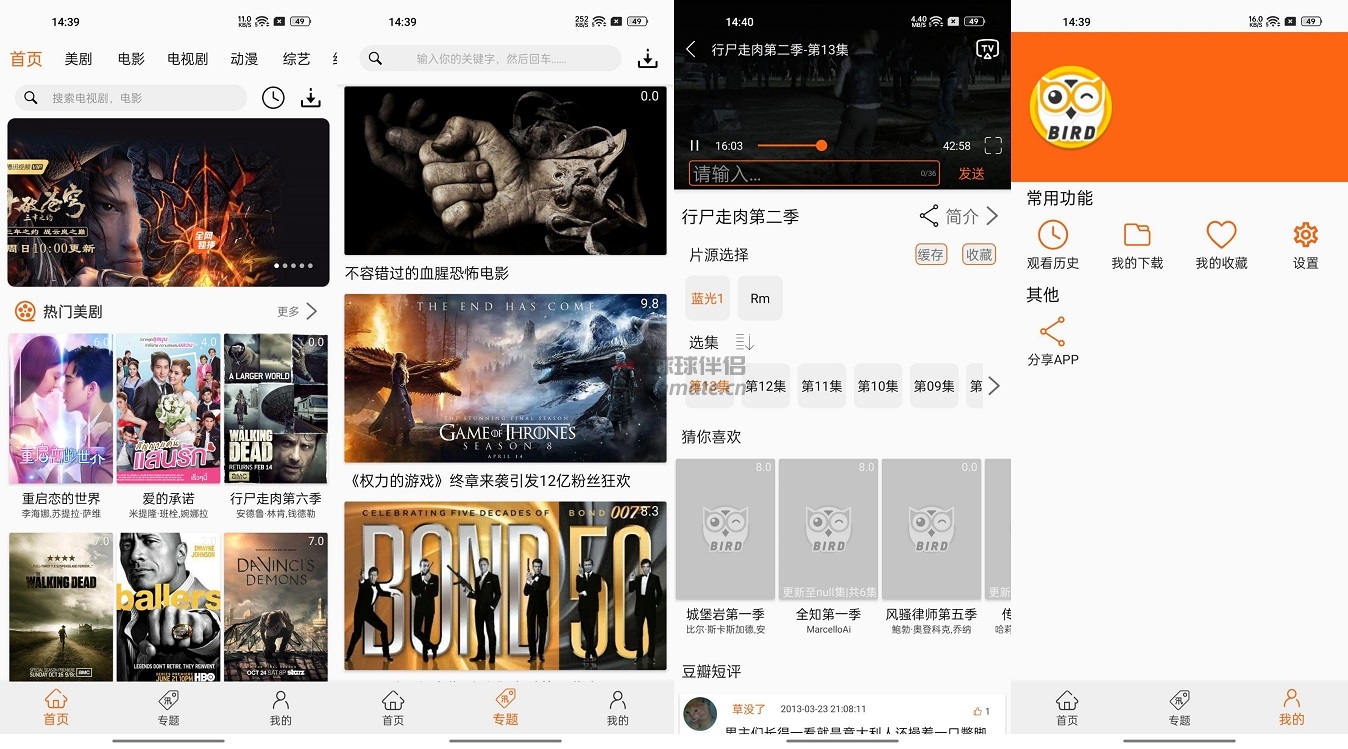This screenshot has height=749, width=1348.
Task: Switch to the 电视剧 category tab
Action: point(188,59)
